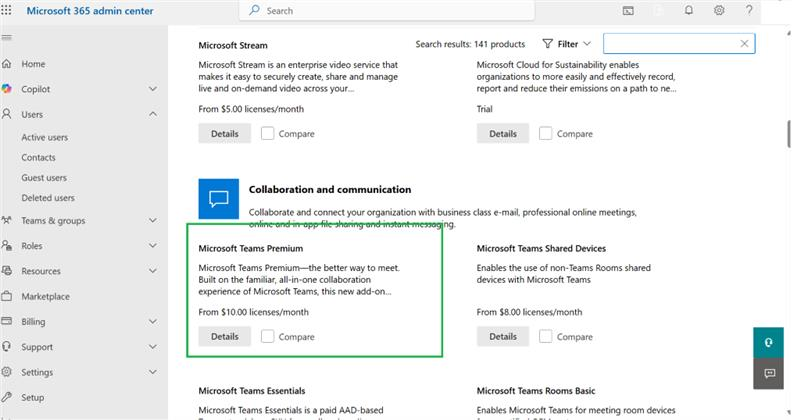Go to Contacts in sidebar
This screenshot has width=800, height=420.
[x=38, y=158]
